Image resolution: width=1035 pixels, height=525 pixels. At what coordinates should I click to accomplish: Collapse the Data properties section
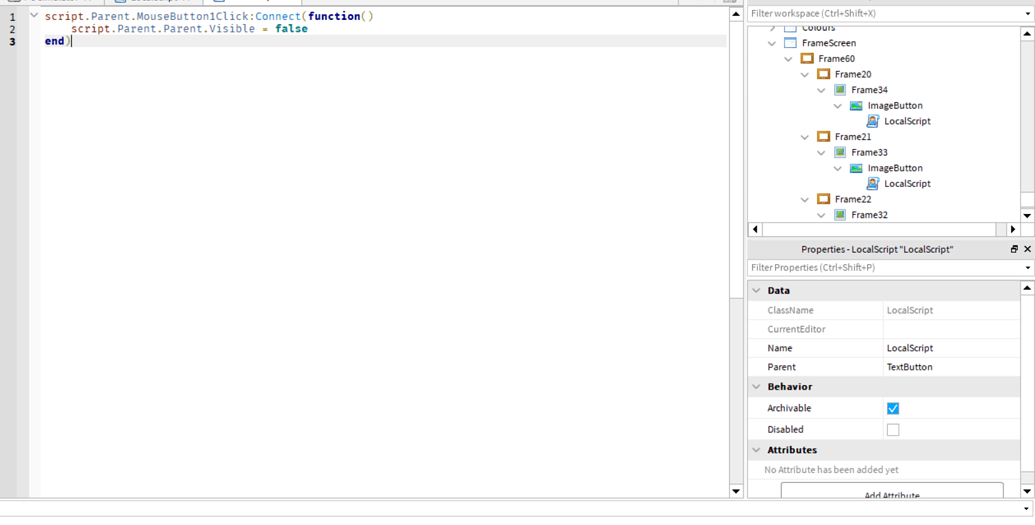pyautogui.click(x=756, y=291)
